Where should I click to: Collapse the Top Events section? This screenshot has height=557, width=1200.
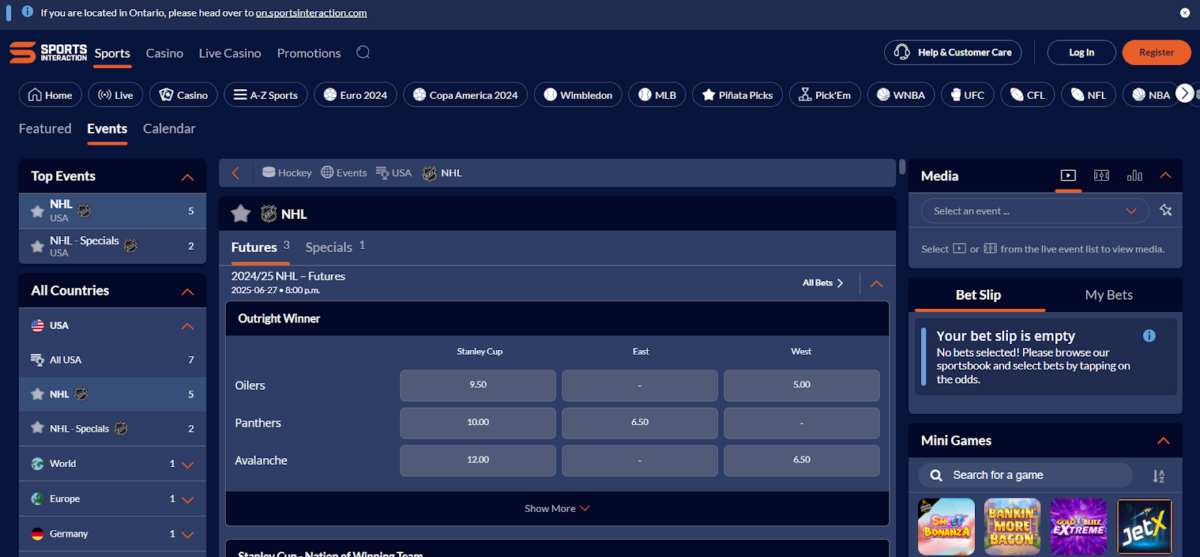187,177
